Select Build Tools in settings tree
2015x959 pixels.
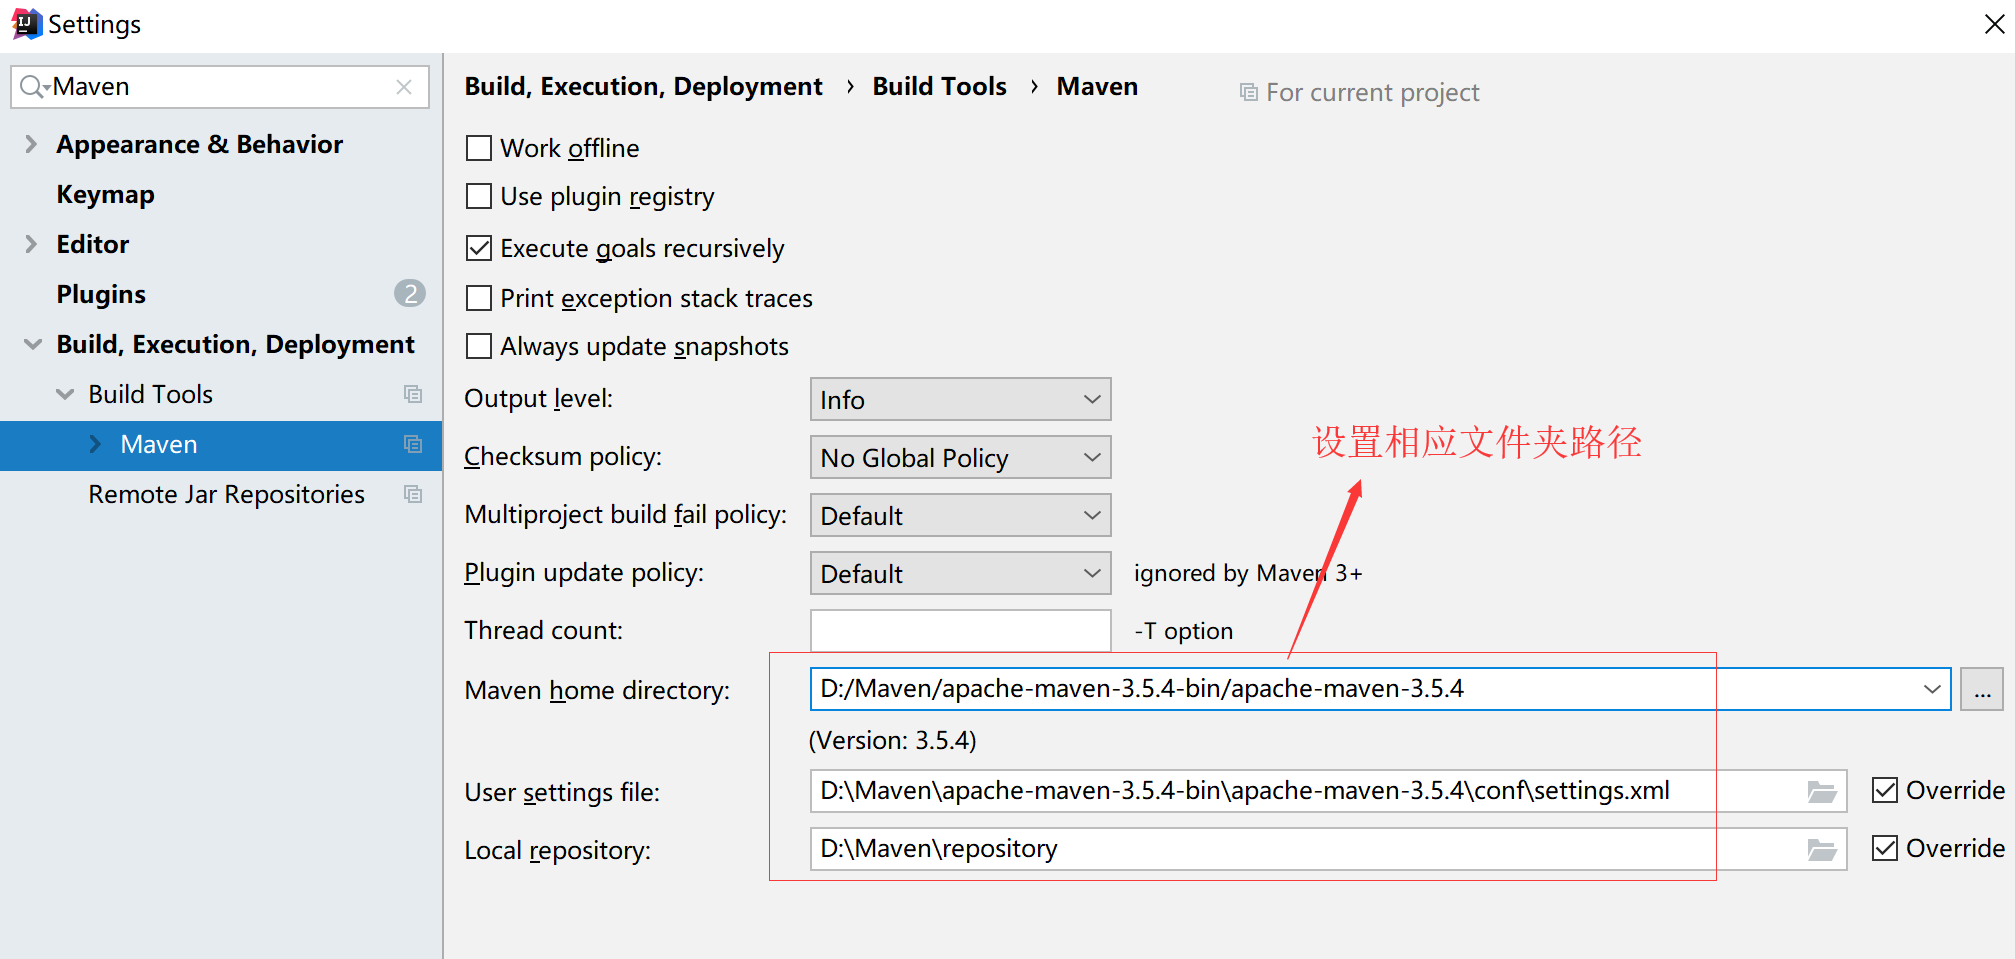(x=150, y=394)
